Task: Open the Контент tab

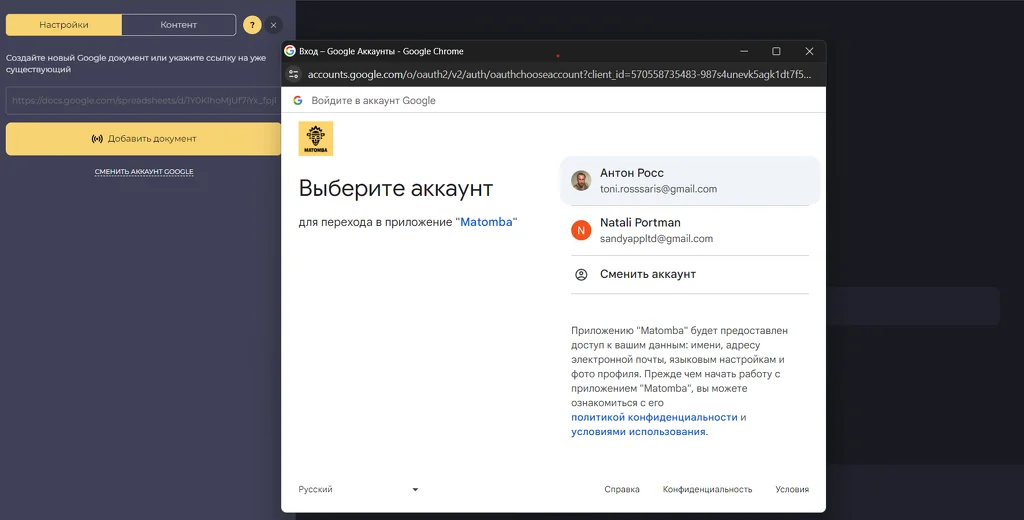Action: [x=178, y=25]
